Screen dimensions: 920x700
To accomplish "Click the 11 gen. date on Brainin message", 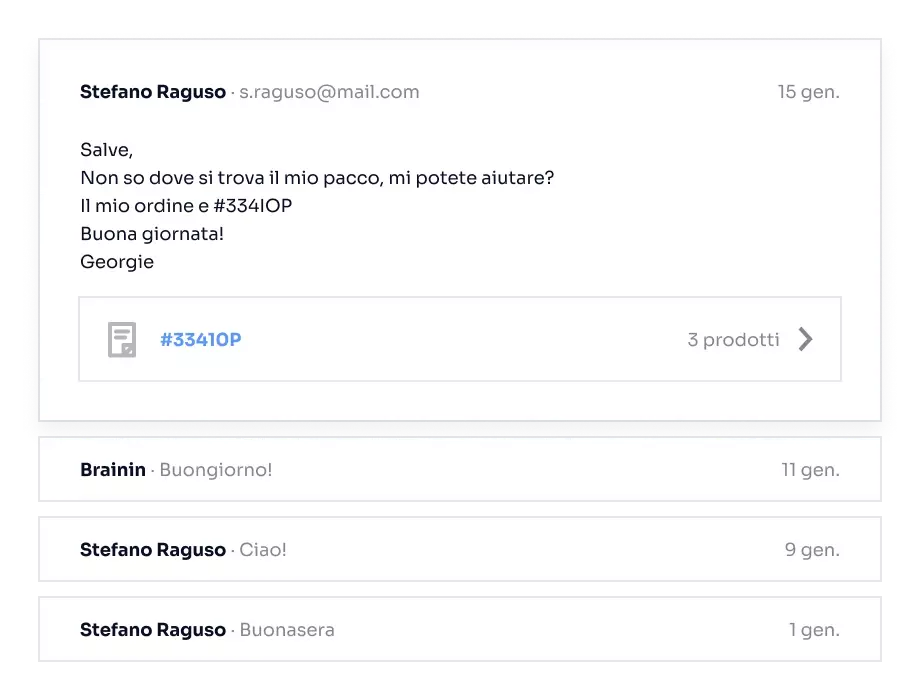I will (810, 470).
